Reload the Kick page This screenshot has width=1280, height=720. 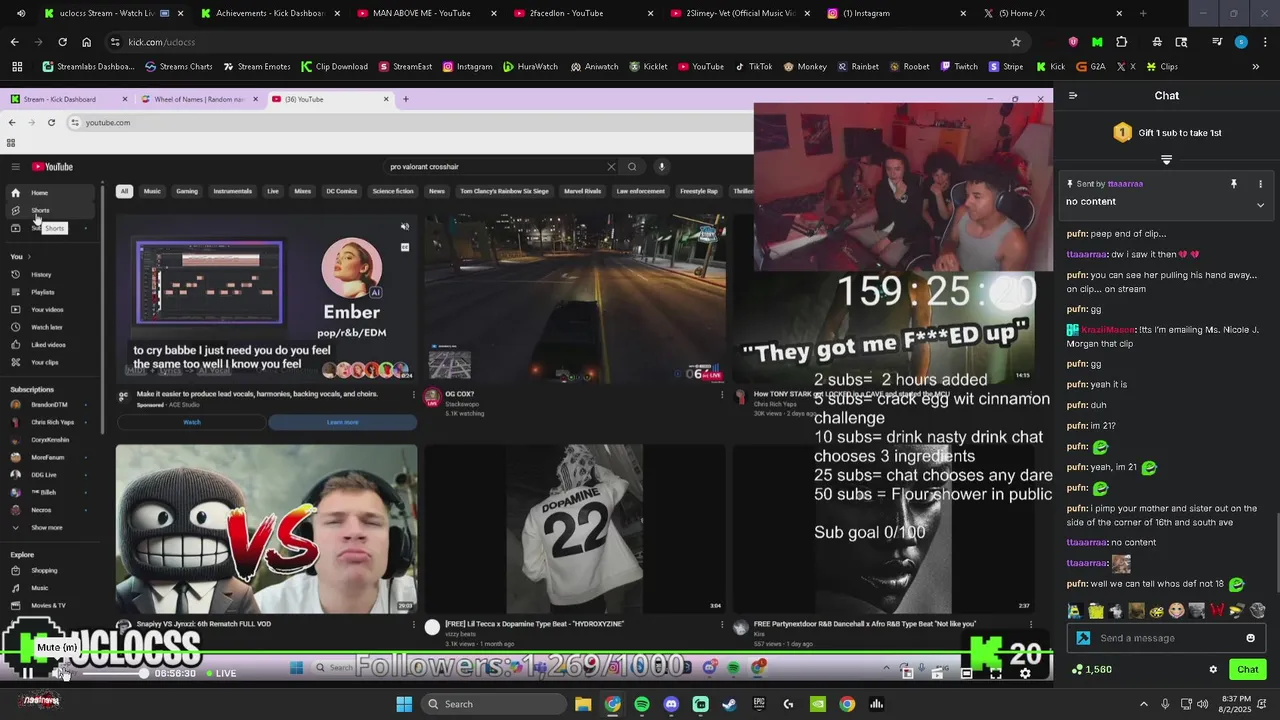click(x=62, y=42)
